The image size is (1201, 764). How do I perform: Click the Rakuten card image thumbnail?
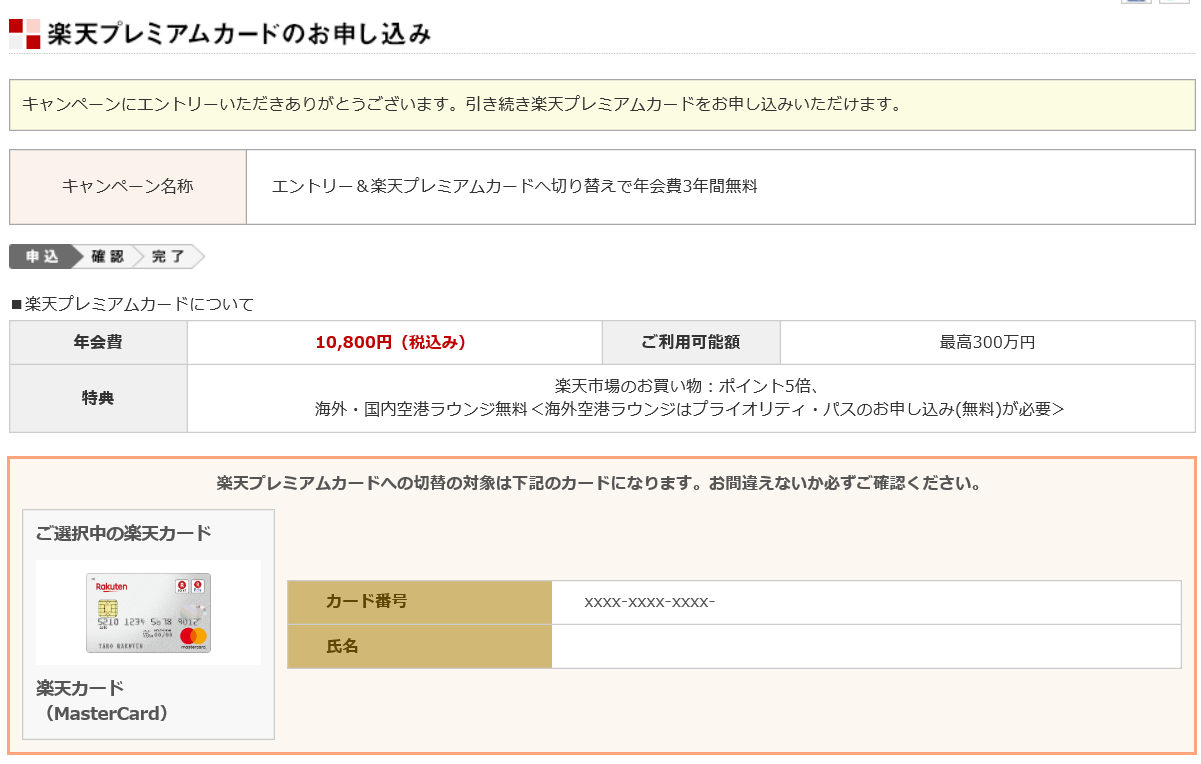[x=148, y=613]
